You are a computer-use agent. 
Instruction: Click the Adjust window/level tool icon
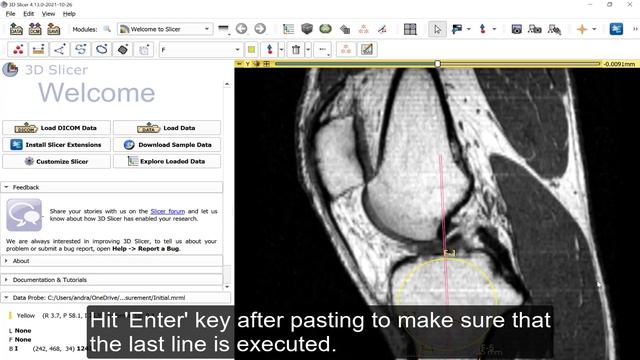click(457, 29)
